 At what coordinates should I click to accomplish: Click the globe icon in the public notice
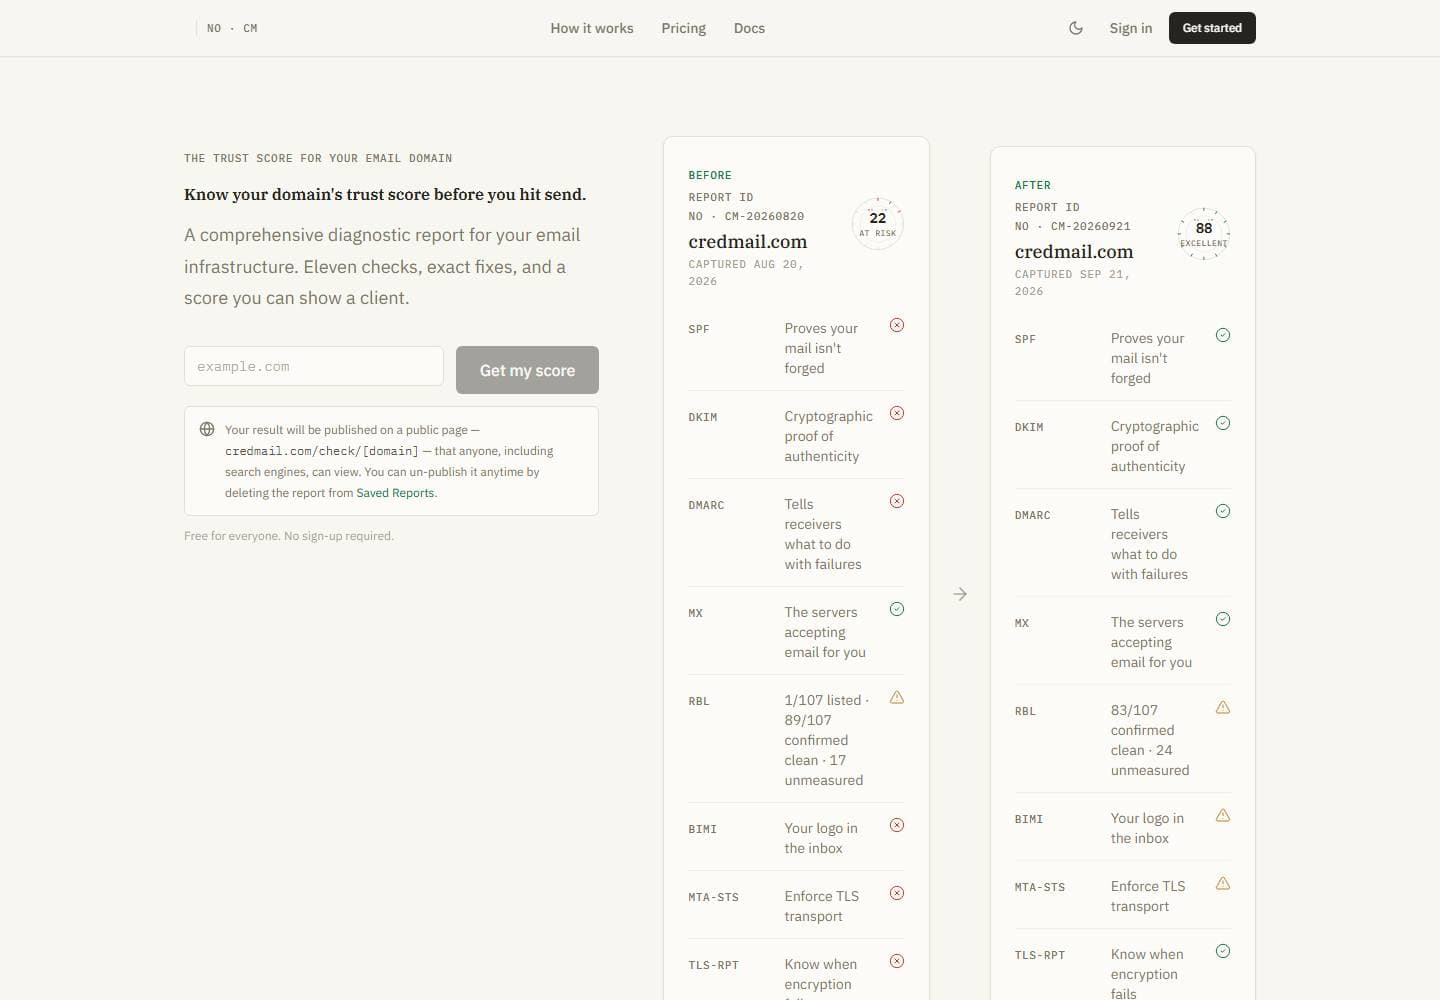[207, 429]
